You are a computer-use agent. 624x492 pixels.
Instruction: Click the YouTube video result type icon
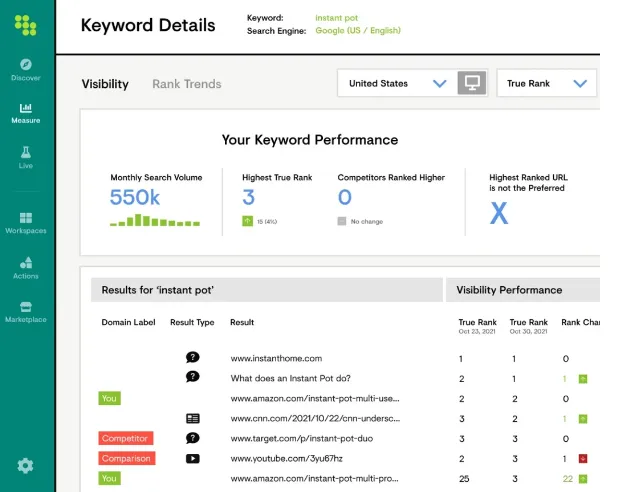[x=193, y=459]
